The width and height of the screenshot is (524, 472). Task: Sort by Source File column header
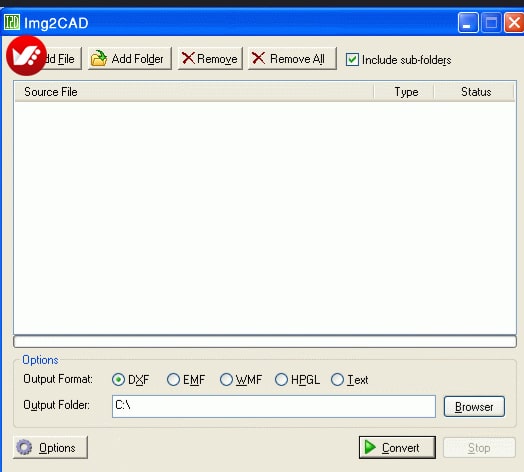click(x=194, y=92)
